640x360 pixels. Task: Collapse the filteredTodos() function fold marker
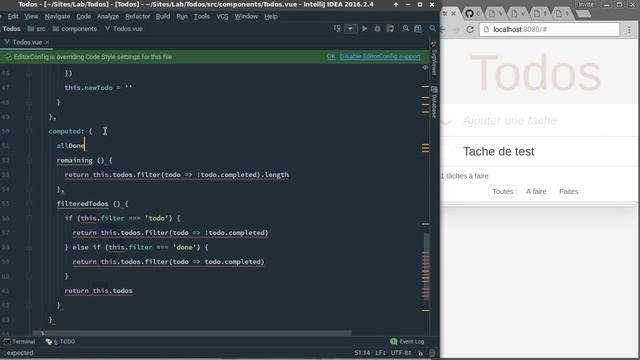[x=29, y=203]
